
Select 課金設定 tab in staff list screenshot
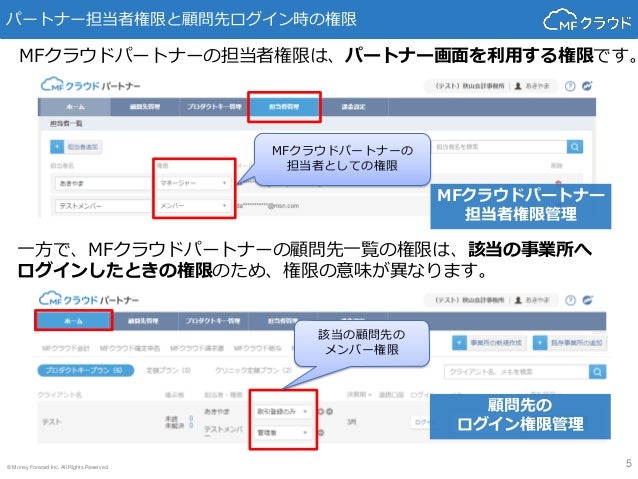[x=353, y=107]
